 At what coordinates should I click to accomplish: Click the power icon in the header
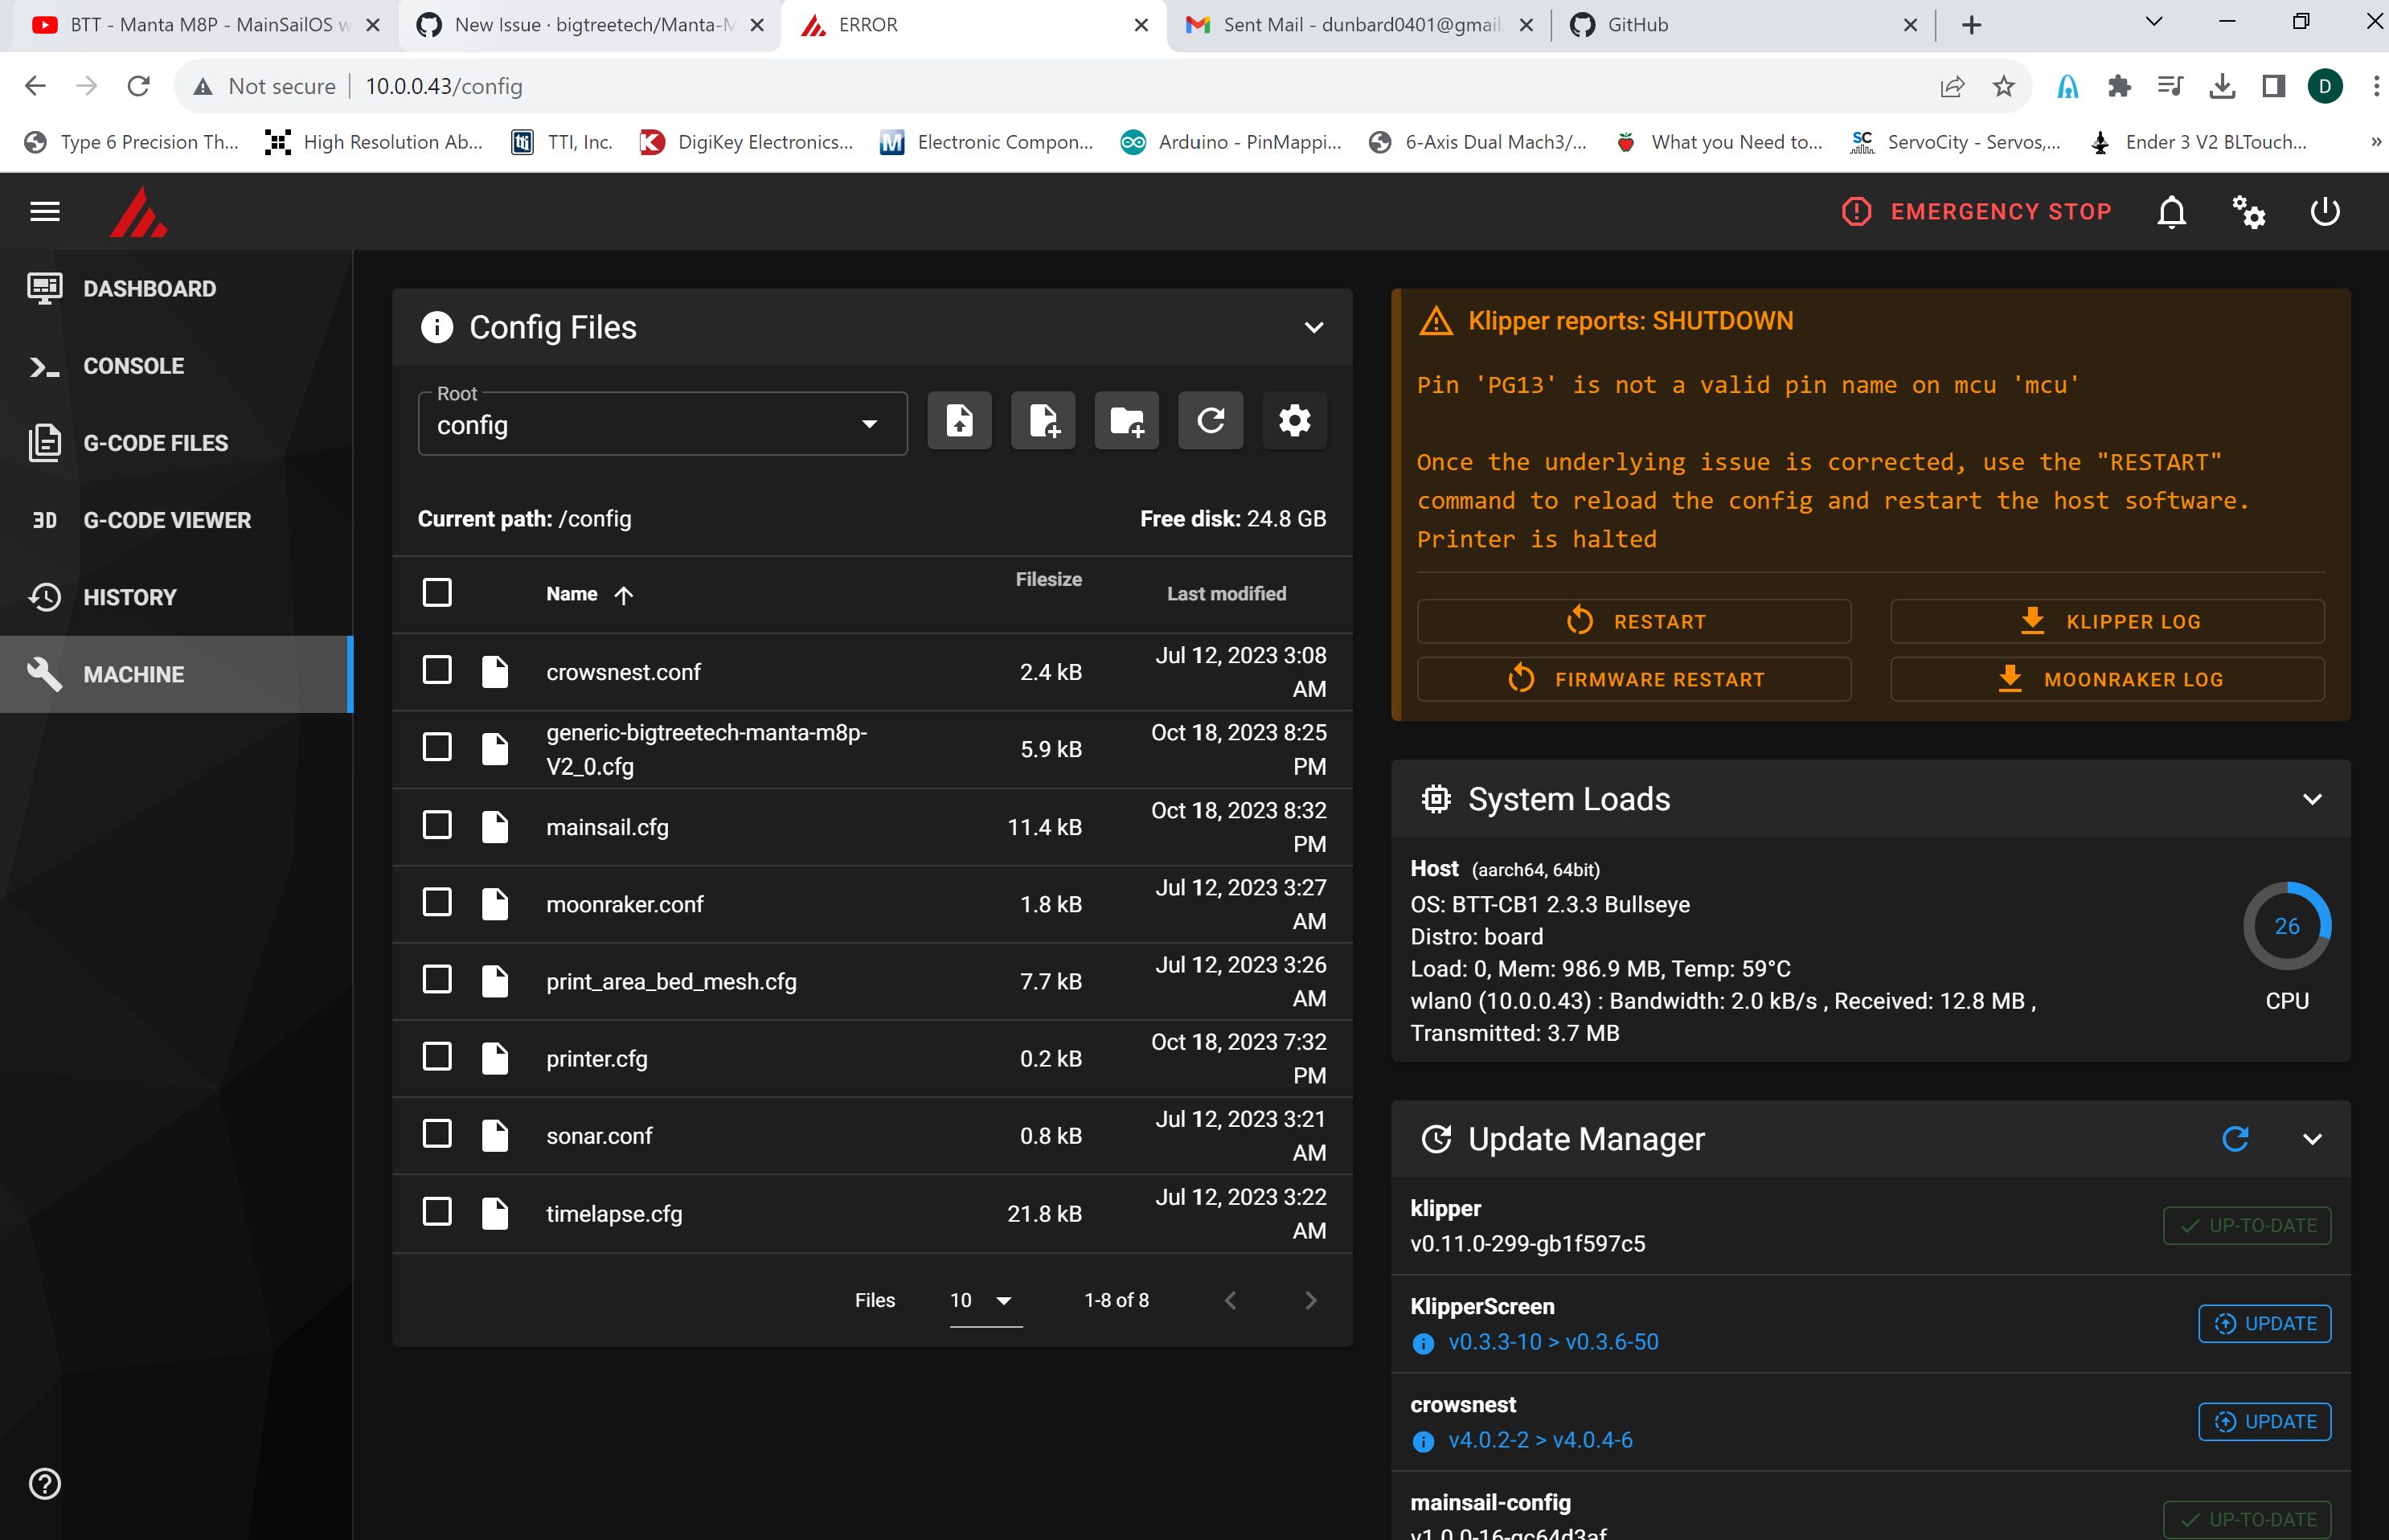pyautogui.click(x=2325, y=211)
